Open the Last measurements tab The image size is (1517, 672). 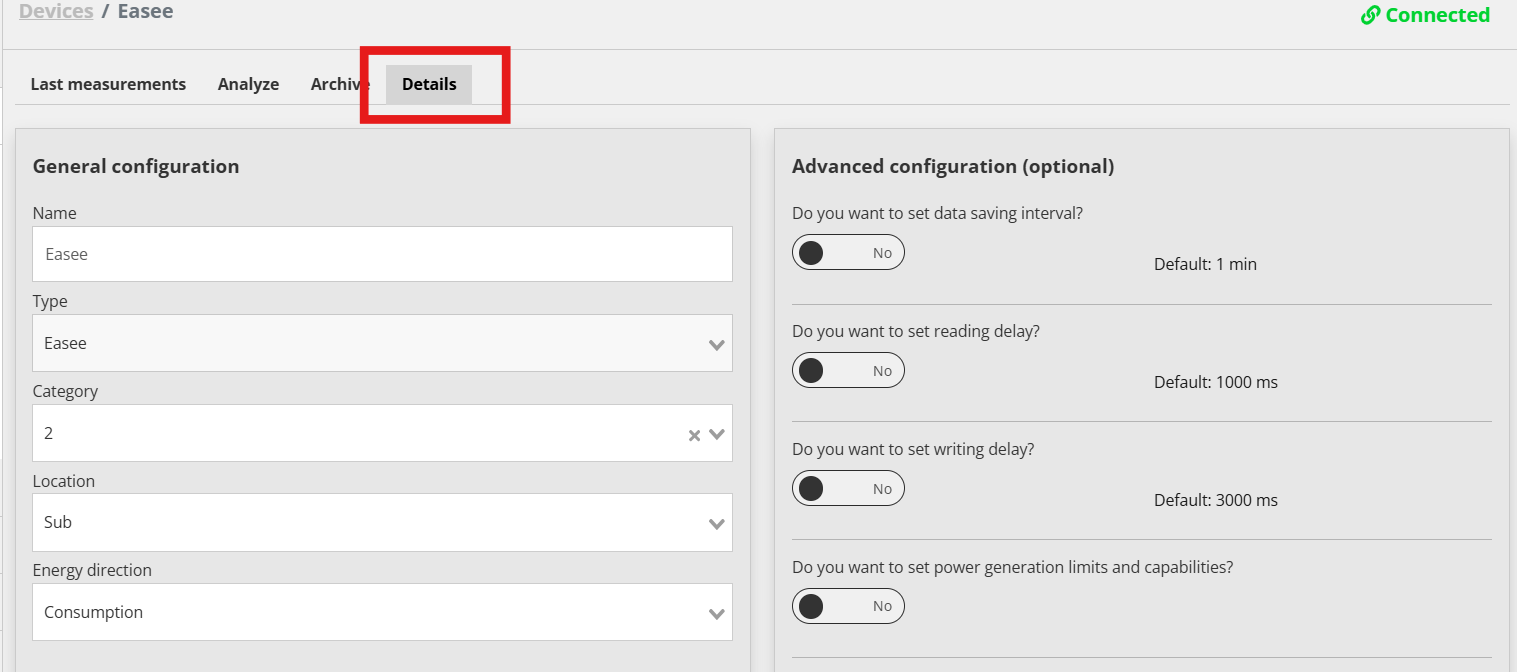click(x=108, y=84)
